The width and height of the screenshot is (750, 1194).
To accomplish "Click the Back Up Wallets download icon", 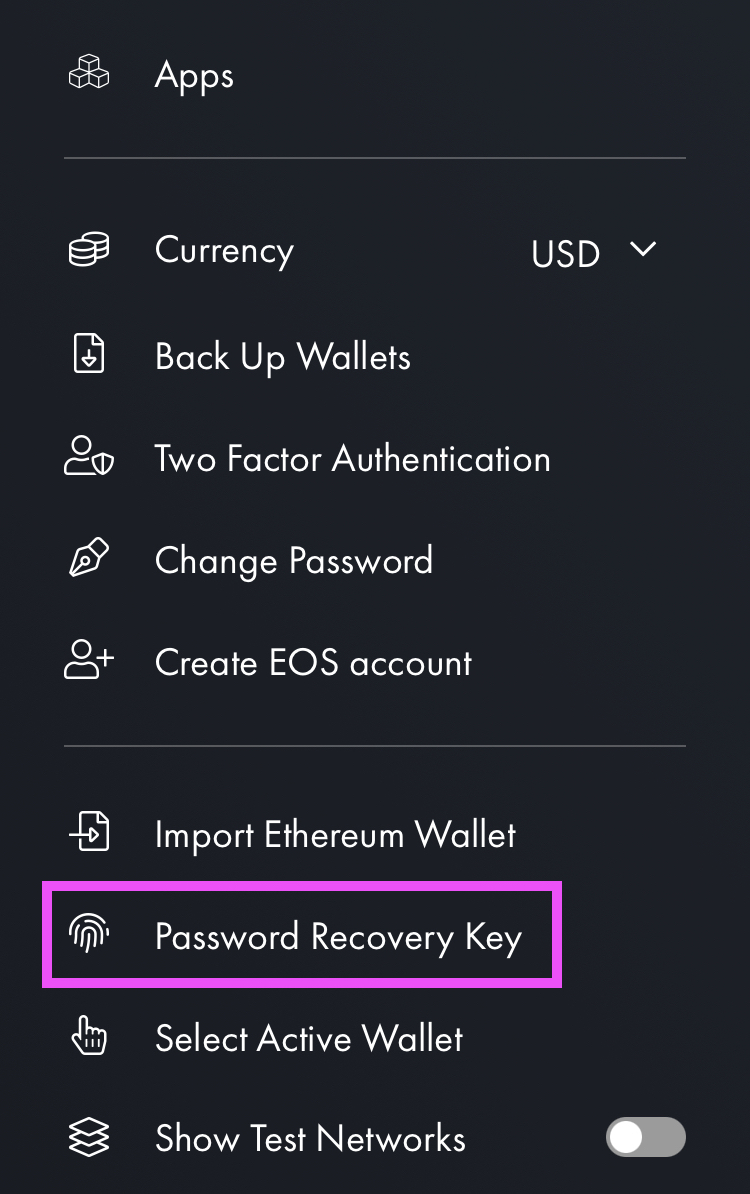I will point(89,353).
